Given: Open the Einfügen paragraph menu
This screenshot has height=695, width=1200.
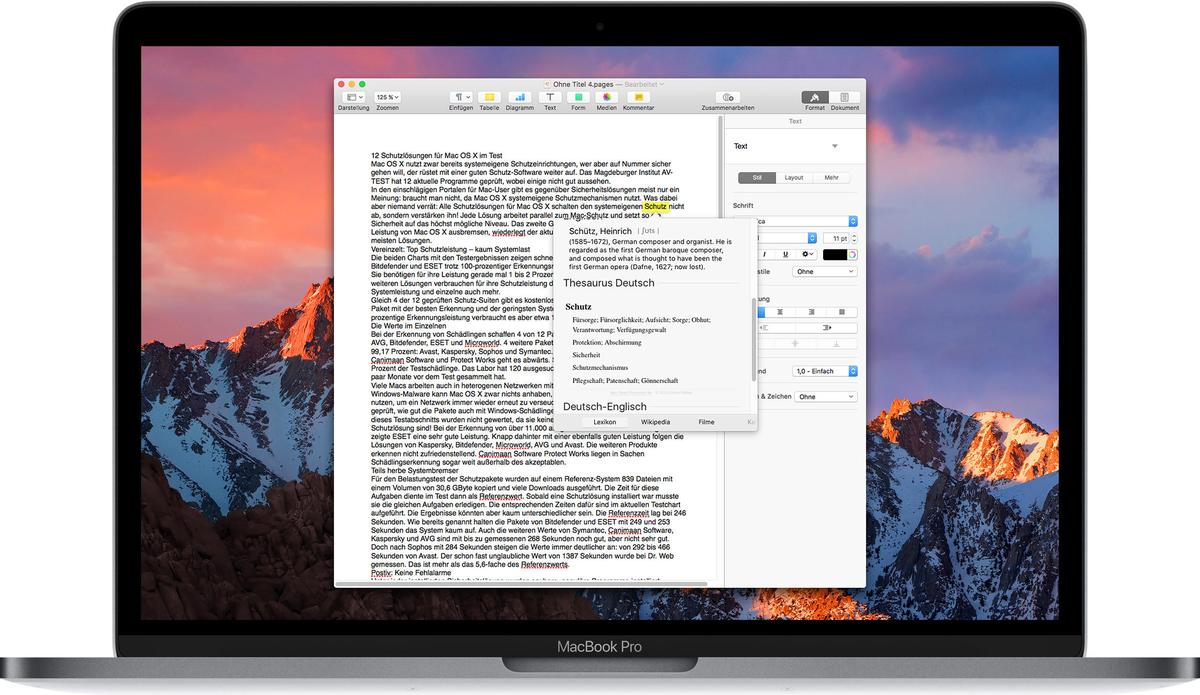Looking at the screenshot, I should 461,97.
